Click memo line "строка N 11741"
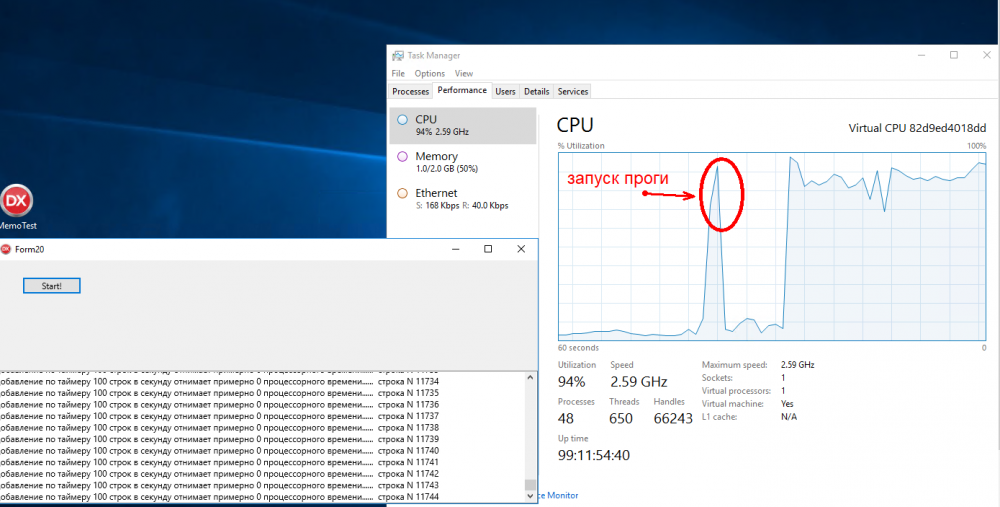1000x507 pixels. [408, 462]
